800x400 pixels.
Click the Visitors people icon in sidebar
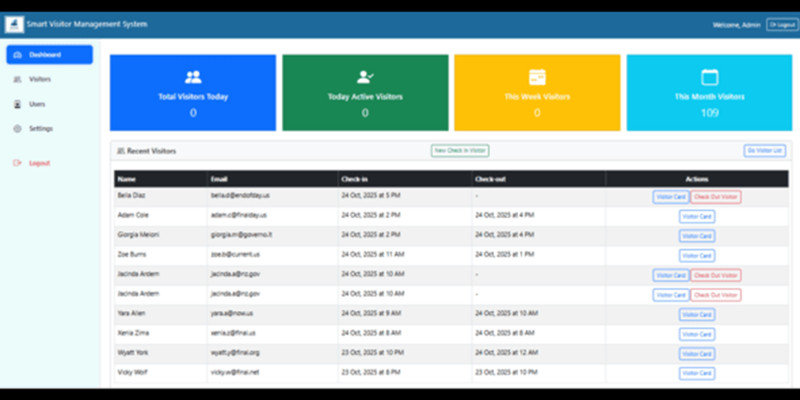(17, 79)
